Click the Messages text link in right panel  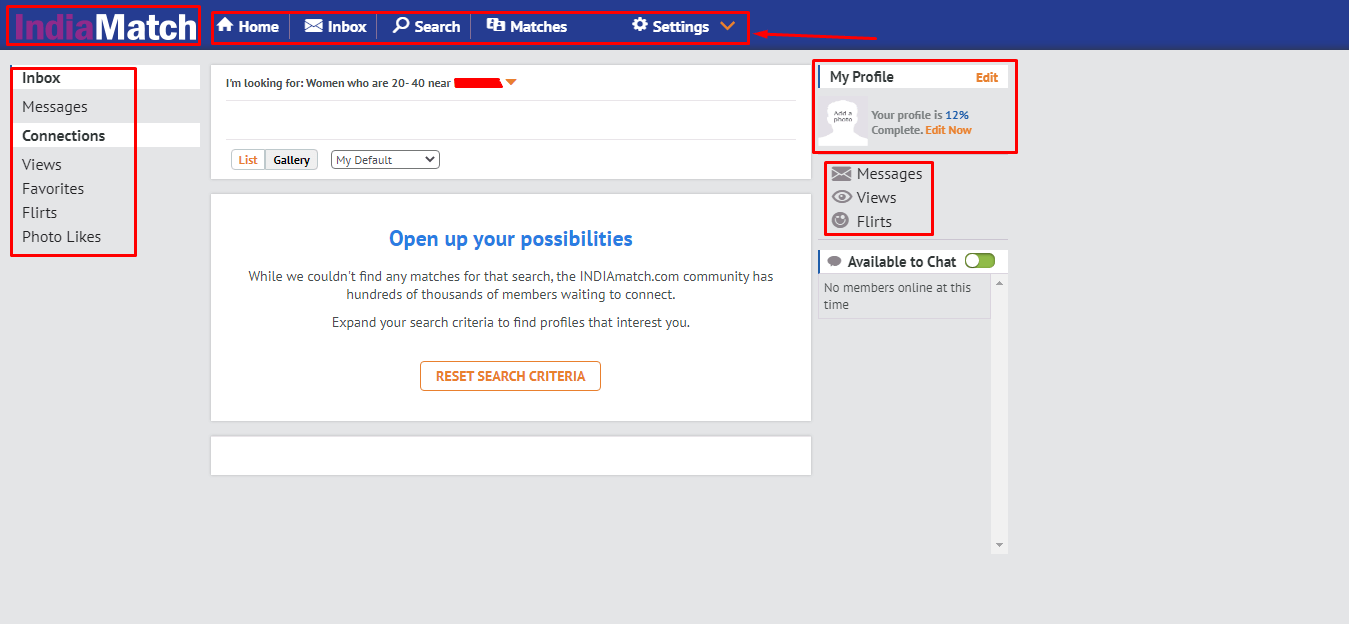coord(889,174)
